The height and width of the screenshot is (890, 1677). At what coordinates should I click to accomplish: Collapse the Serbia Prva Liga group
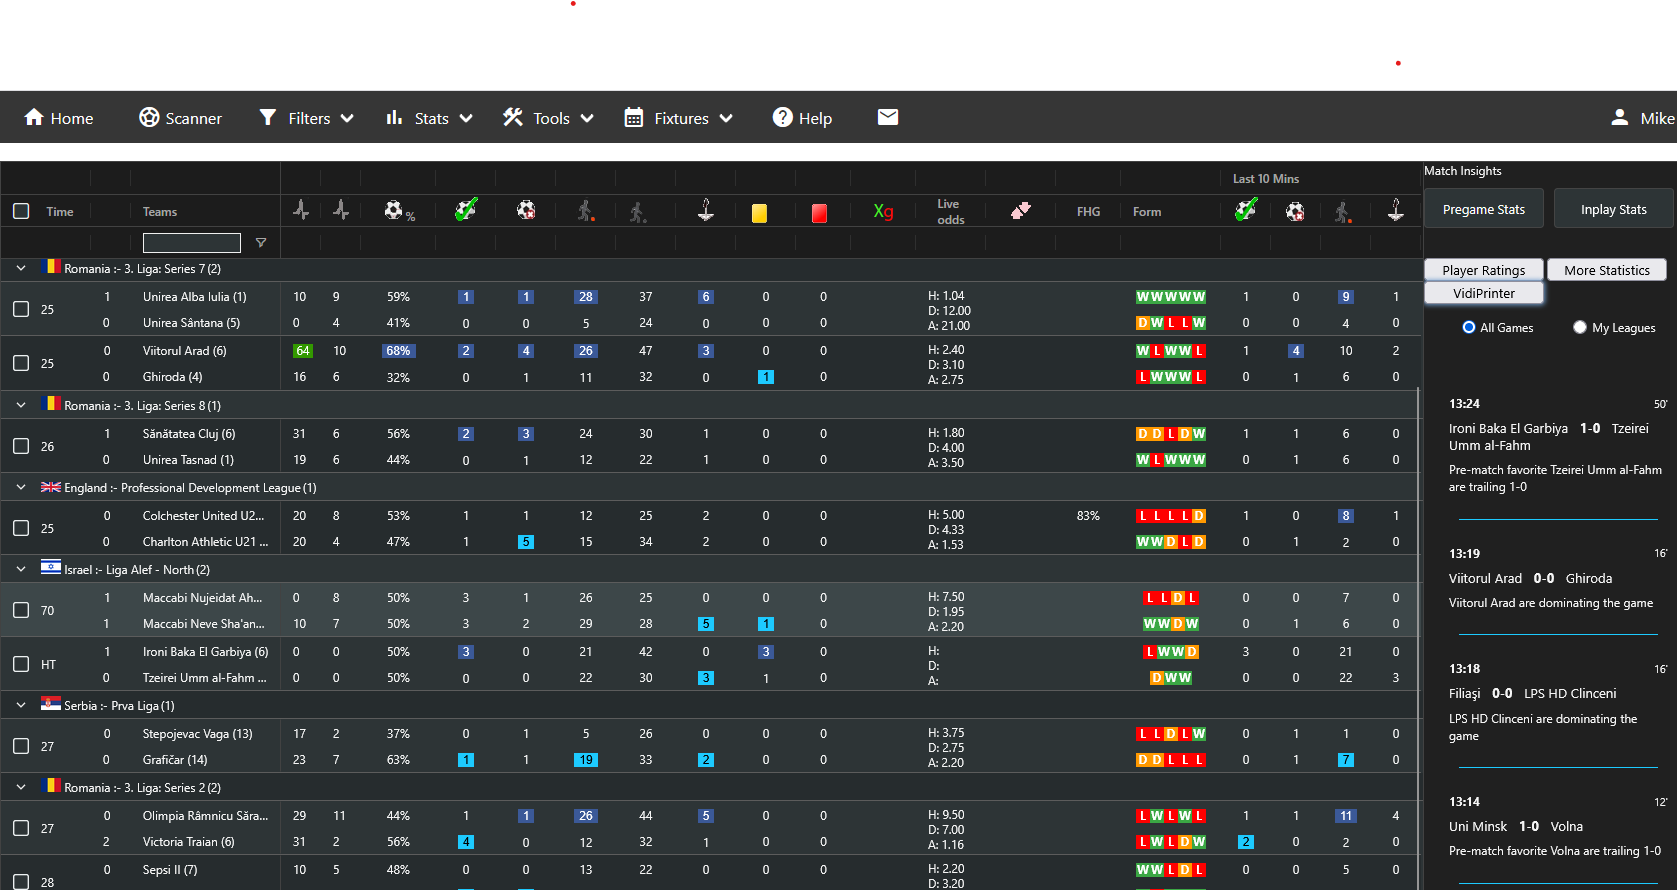21,705
